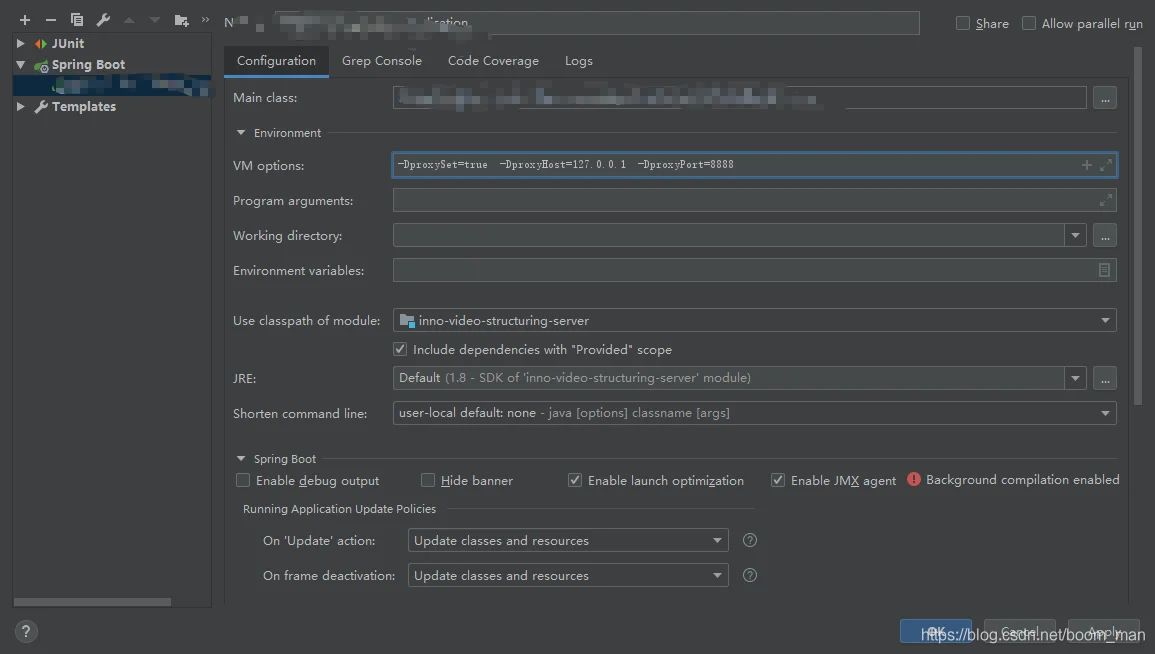Browse for Working directory
This screenshot has width=1155, height=654.
1105,236
